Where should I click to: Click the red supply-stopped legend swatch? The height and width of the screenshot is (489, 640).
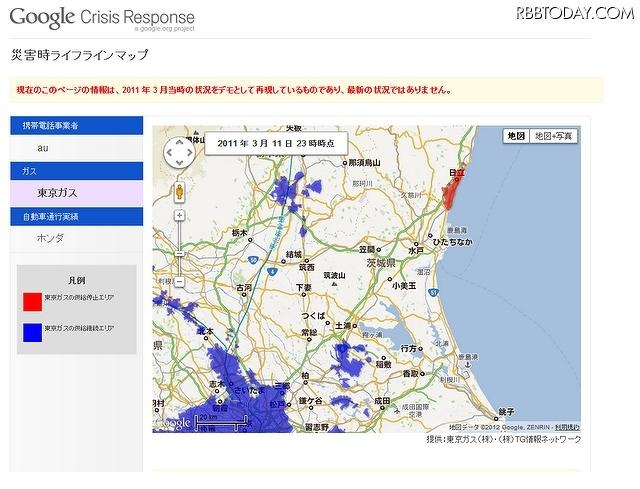[x=30, y=299]
